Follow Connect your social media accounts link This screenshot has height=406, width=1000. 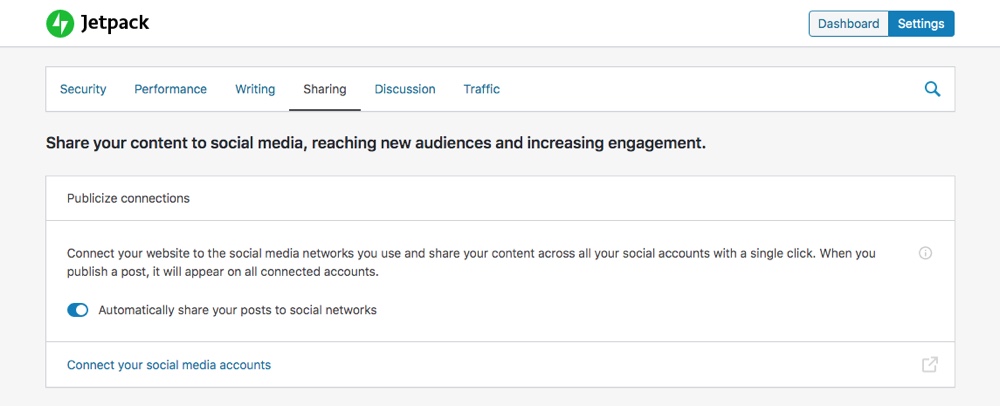pos(169,365)
